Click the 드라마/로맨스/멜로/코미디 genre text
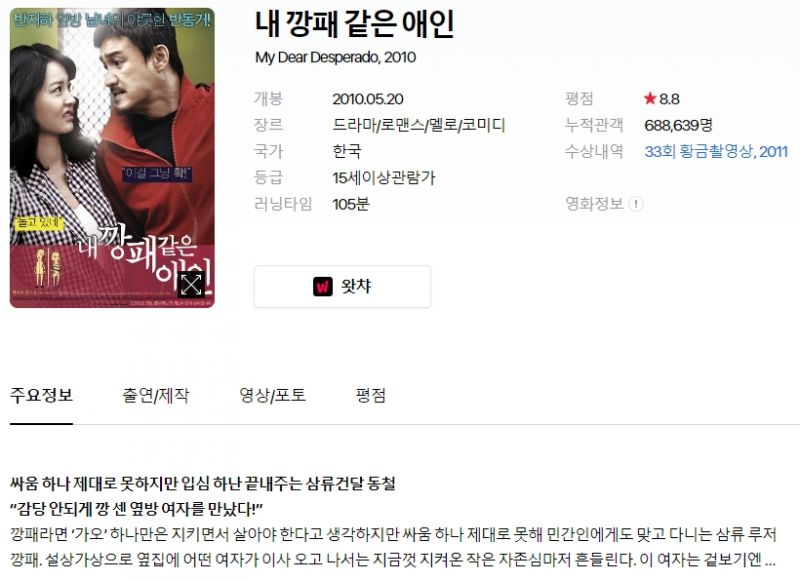This screenshot has height=581, width=800. pos(419,125)
